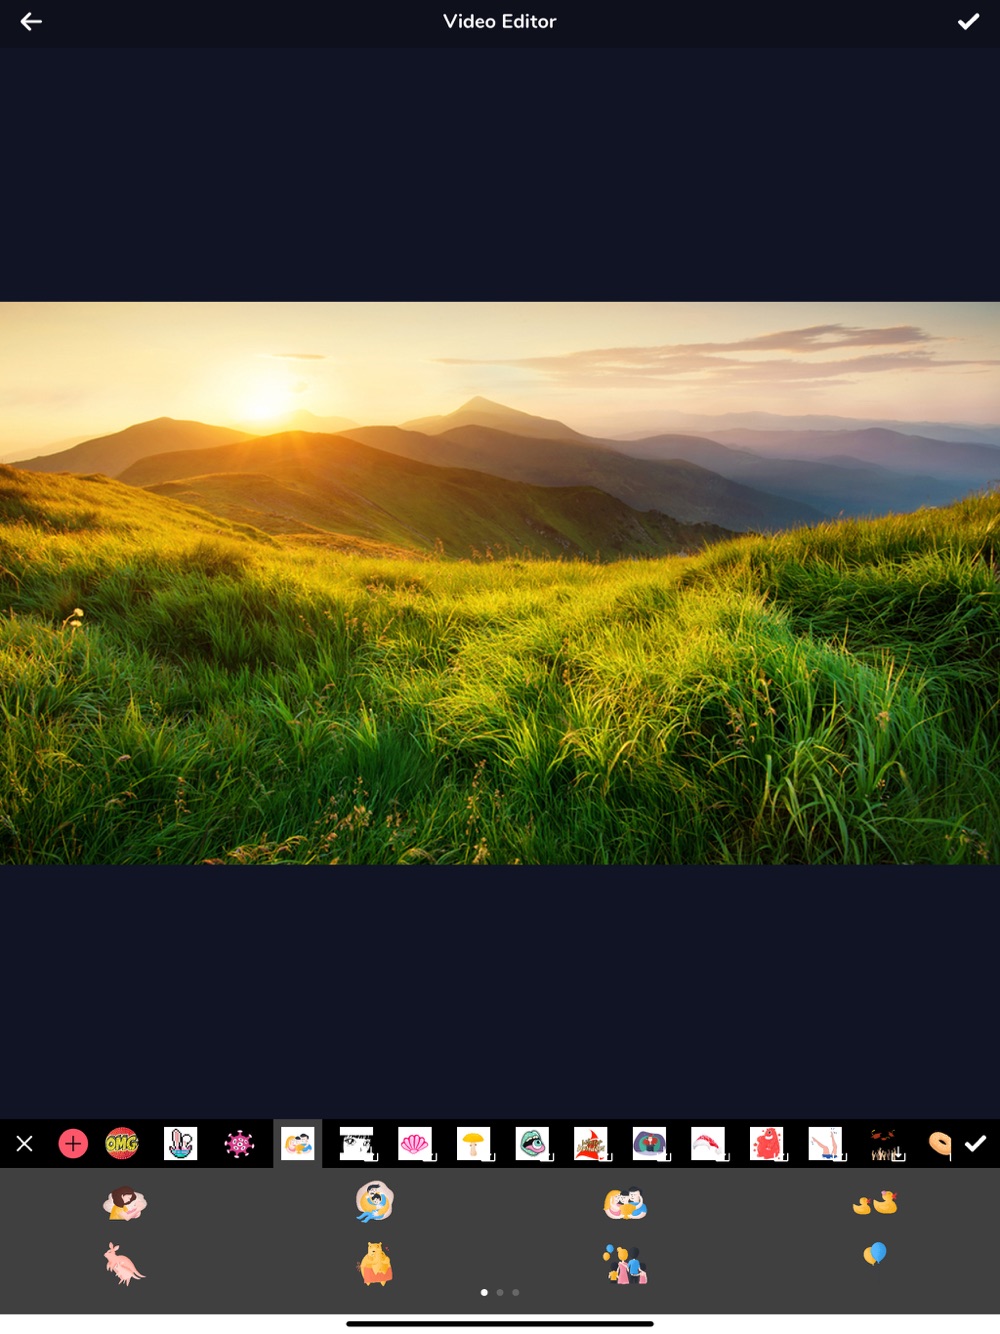1000x1334 pixels.
Task: Add new sticker pack with pink plus
Action: [73, 1143]
